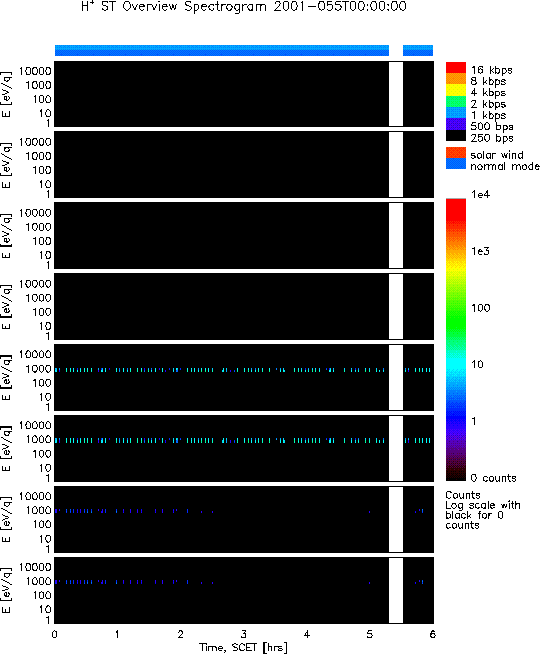Click the 10000 tick on the bottom panel axis

tap(35, 567)
